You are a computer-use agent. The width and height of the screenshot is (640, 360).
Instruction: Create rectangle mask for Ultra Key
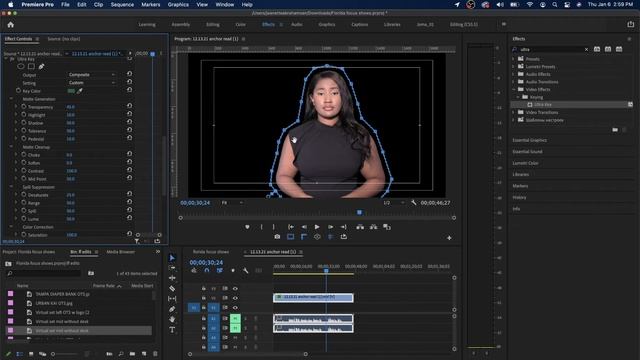(31, 66)
